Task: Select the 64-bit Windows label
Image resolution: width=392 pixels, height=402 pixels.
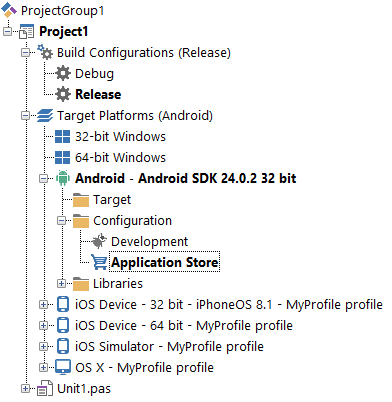Action: (x=120, y=158)
